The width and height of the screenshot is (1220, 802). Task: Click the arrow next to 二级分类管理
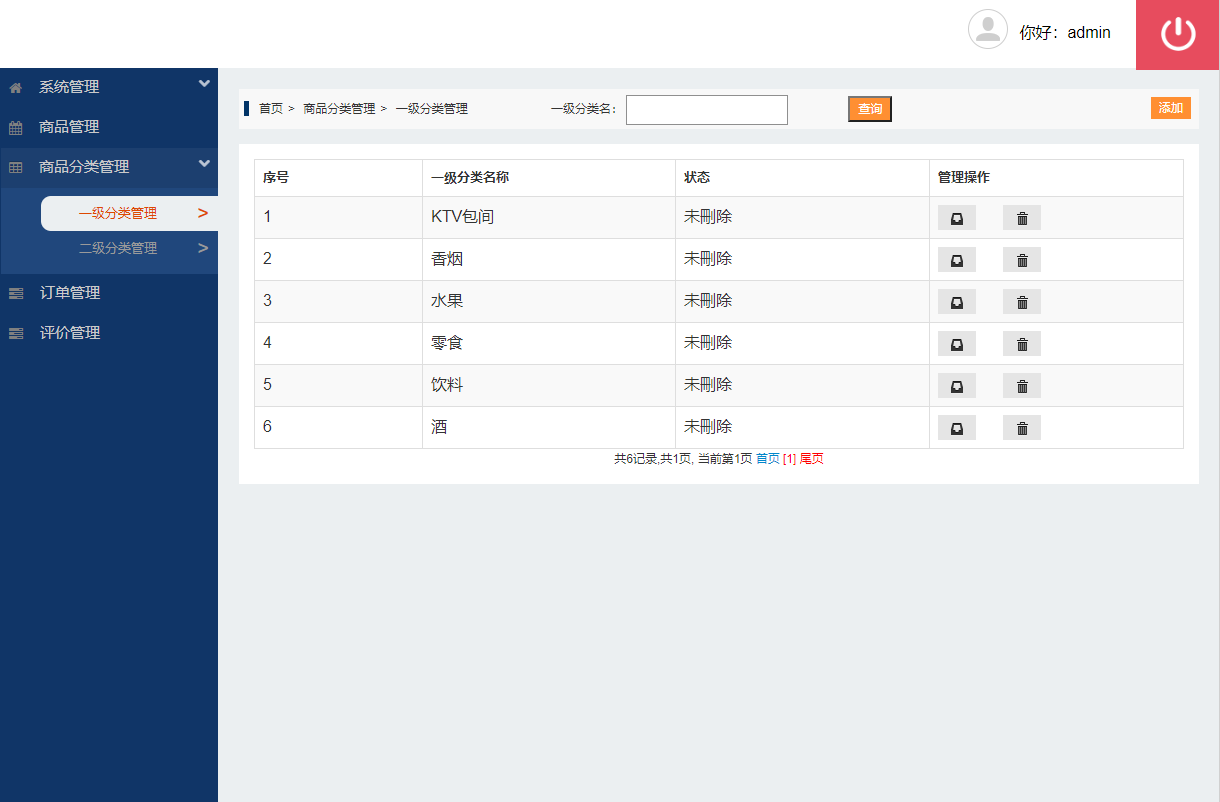coord(201,248)
